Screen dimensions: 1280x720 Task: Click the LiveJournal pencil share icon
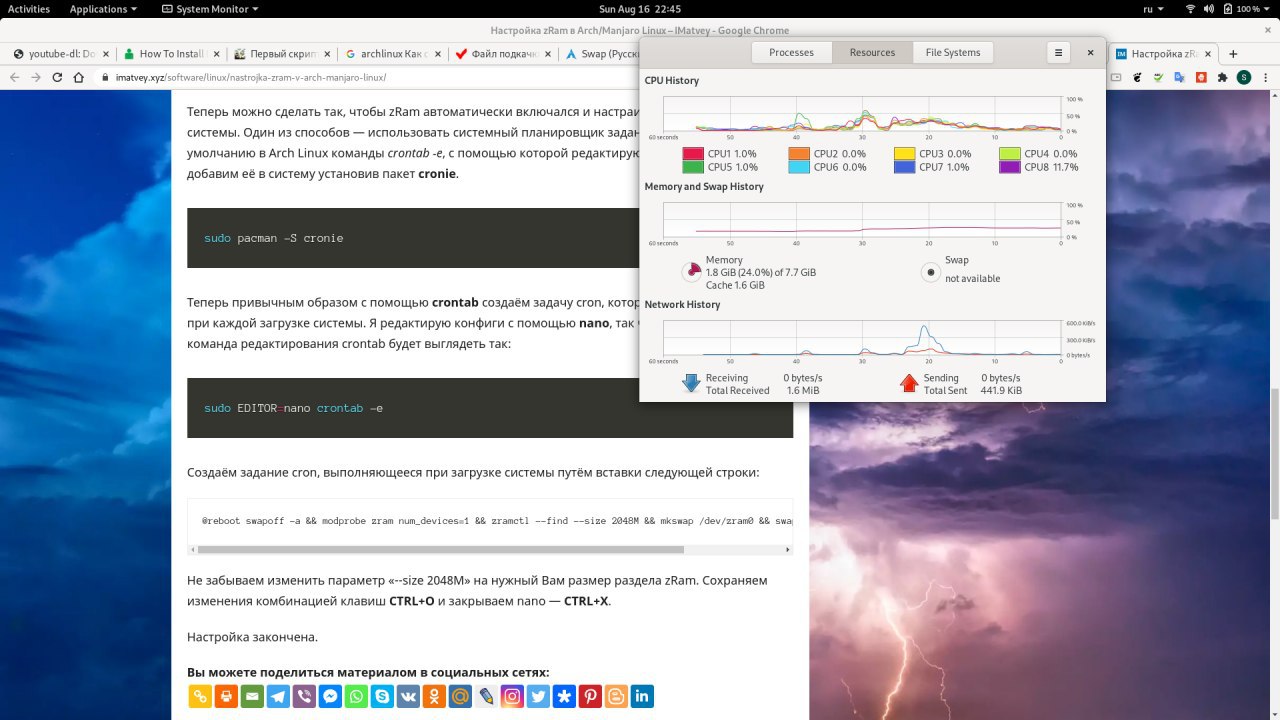point(486,696)
